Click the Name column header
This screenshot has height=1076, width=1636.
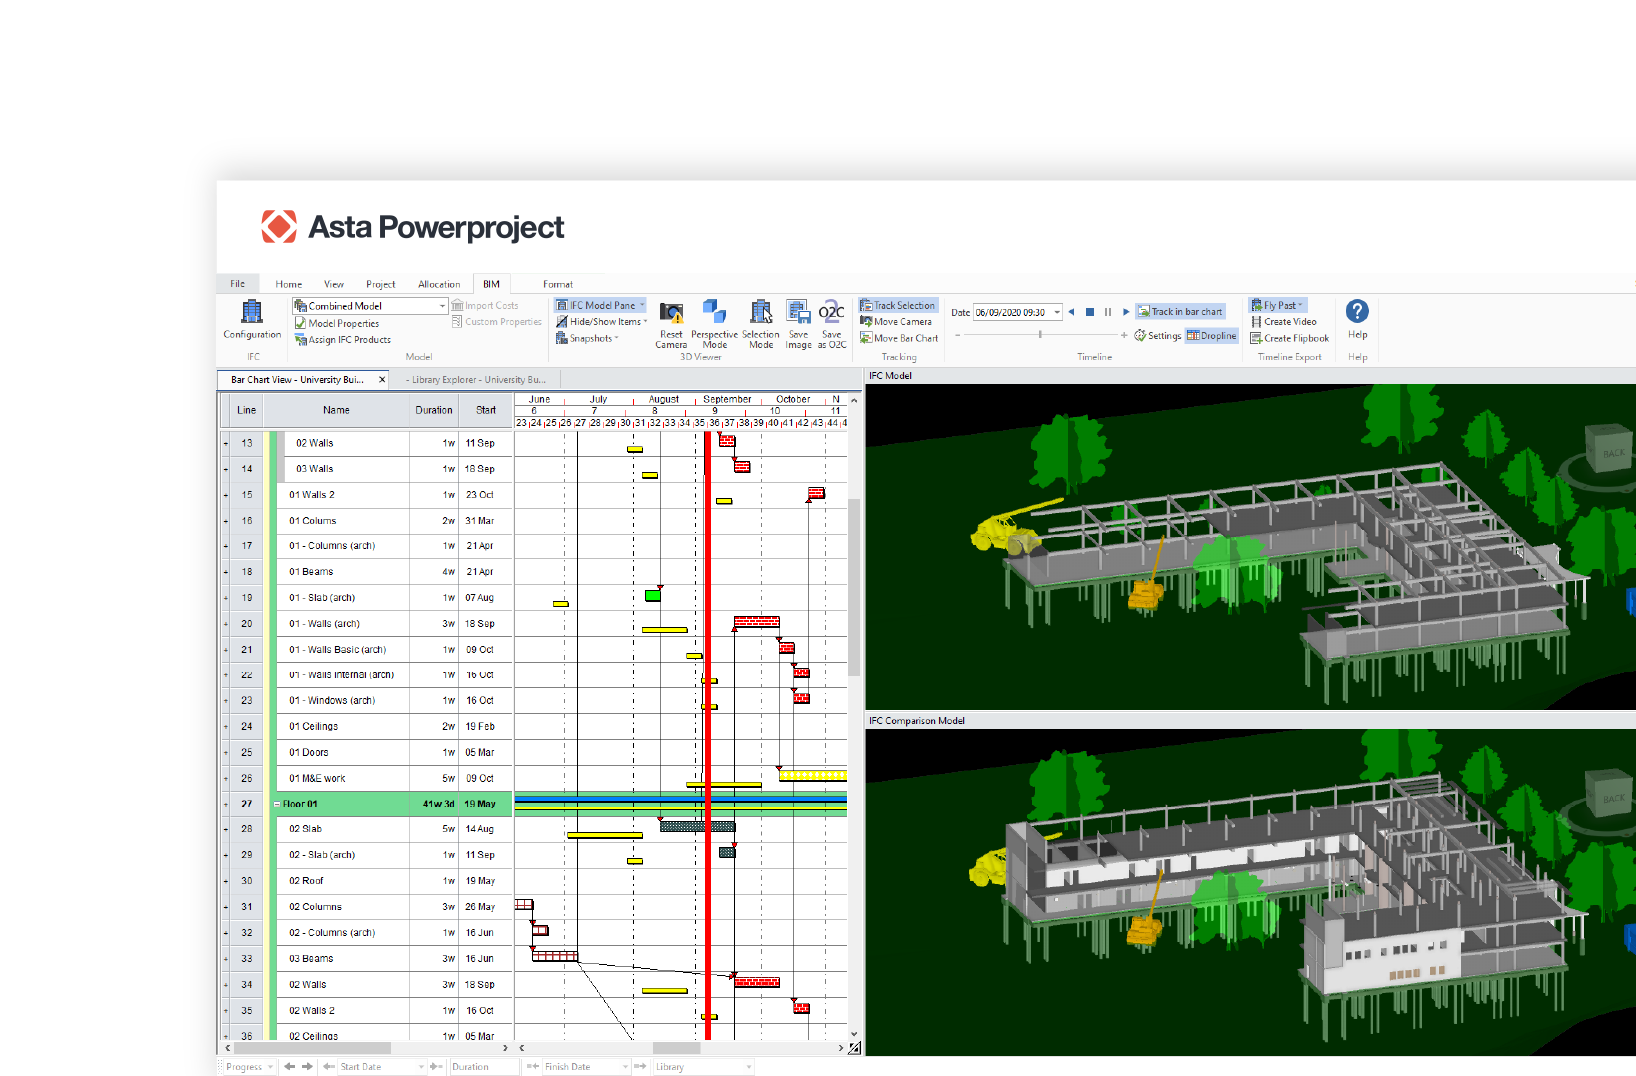pos(336,410)
